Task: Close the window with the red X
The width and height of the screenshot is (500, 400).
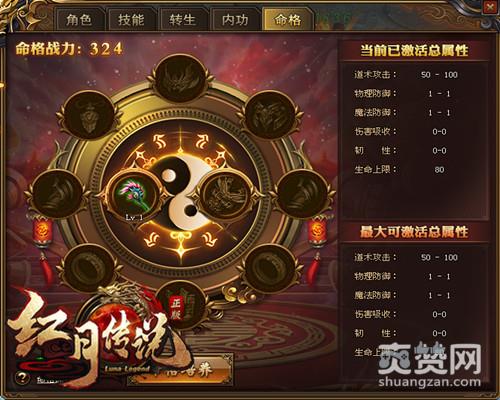Action: [490, 7]
